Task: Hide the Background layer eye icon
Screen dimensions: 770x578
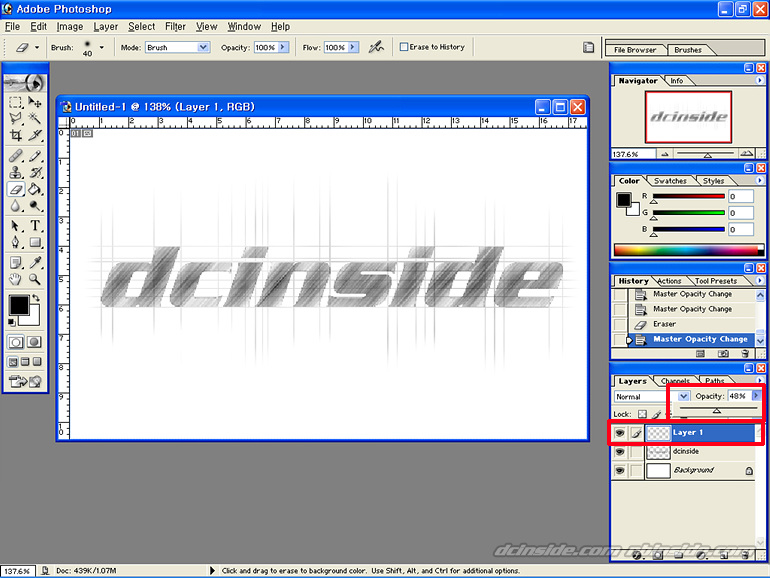Action: point(620,470)
